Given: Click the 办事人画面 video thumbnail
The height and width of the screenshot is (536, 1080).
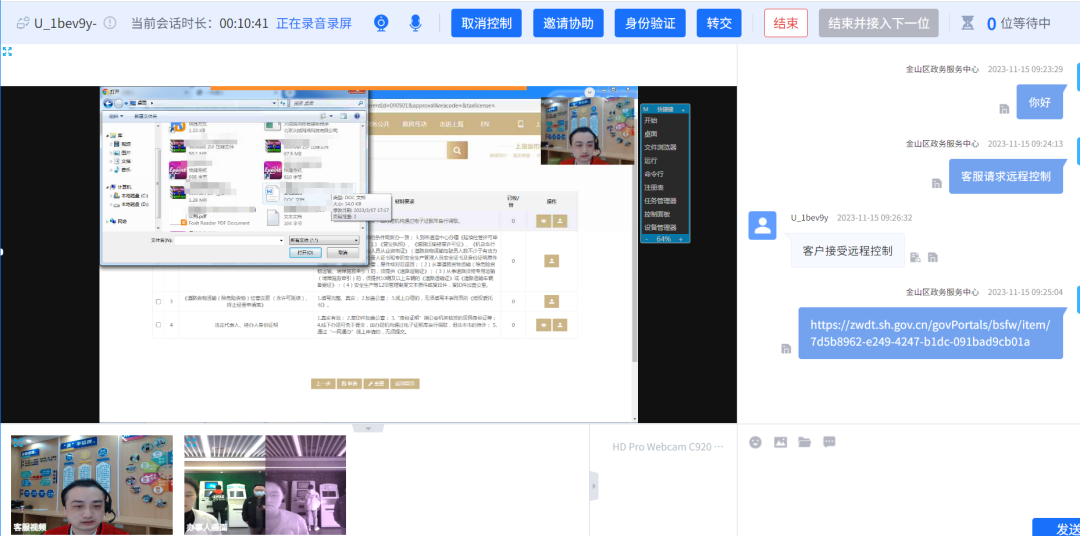Looking at the screenshot, I should pos(265,485).
